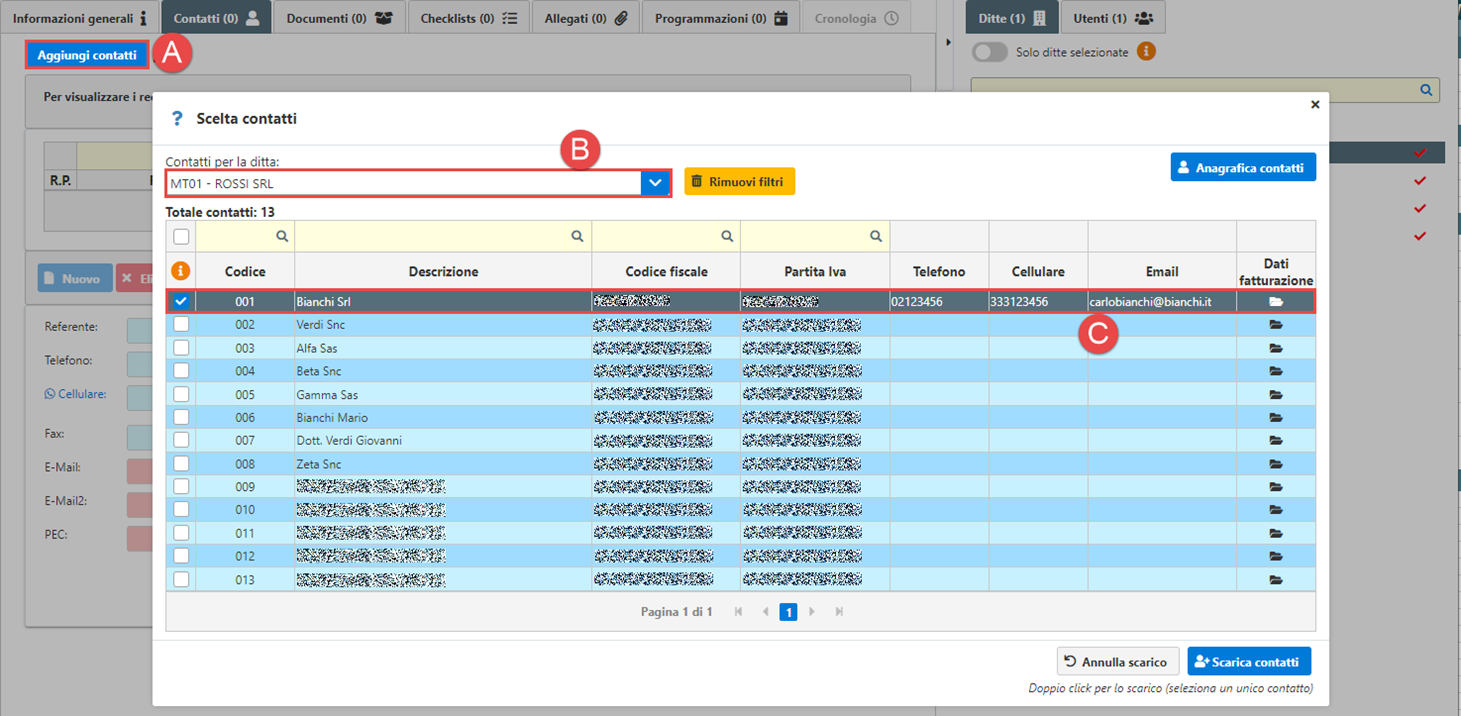
Task: Open billing data folder for Bianchi Mario
Action: click(x=1275, y=417)
